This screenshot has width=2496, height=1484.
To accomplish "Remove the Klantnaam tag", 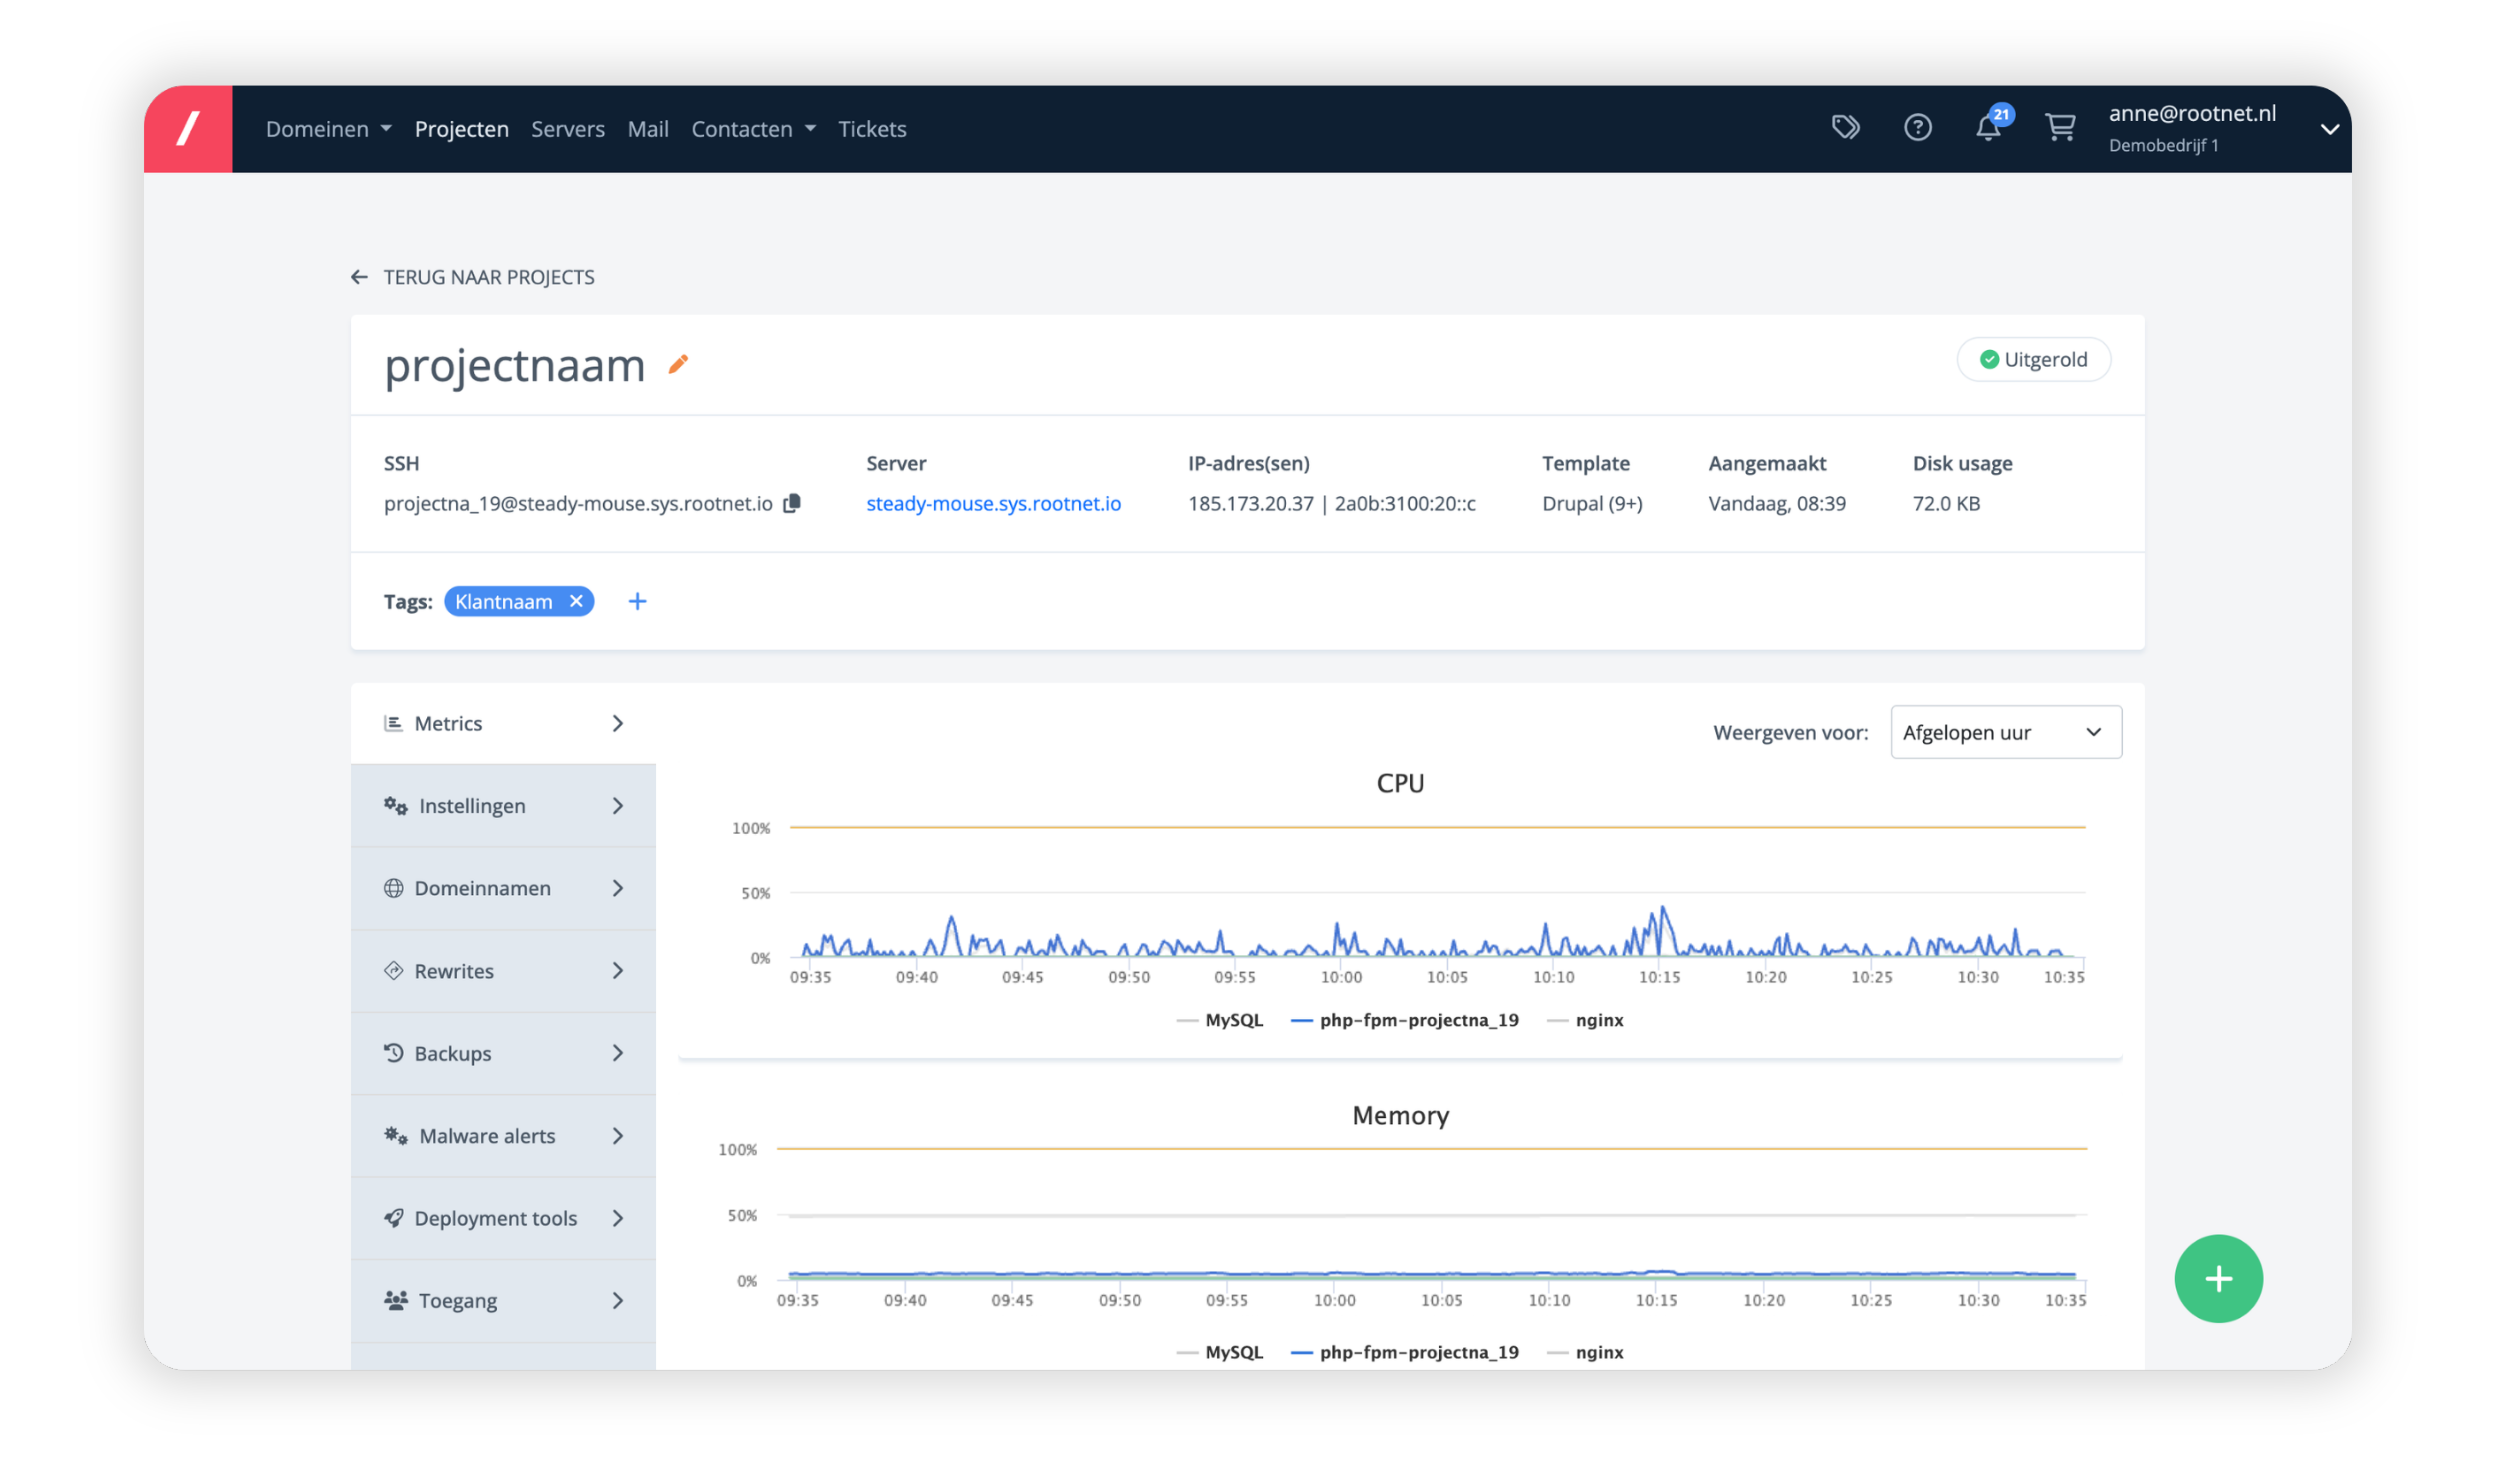I will (576, 601).
